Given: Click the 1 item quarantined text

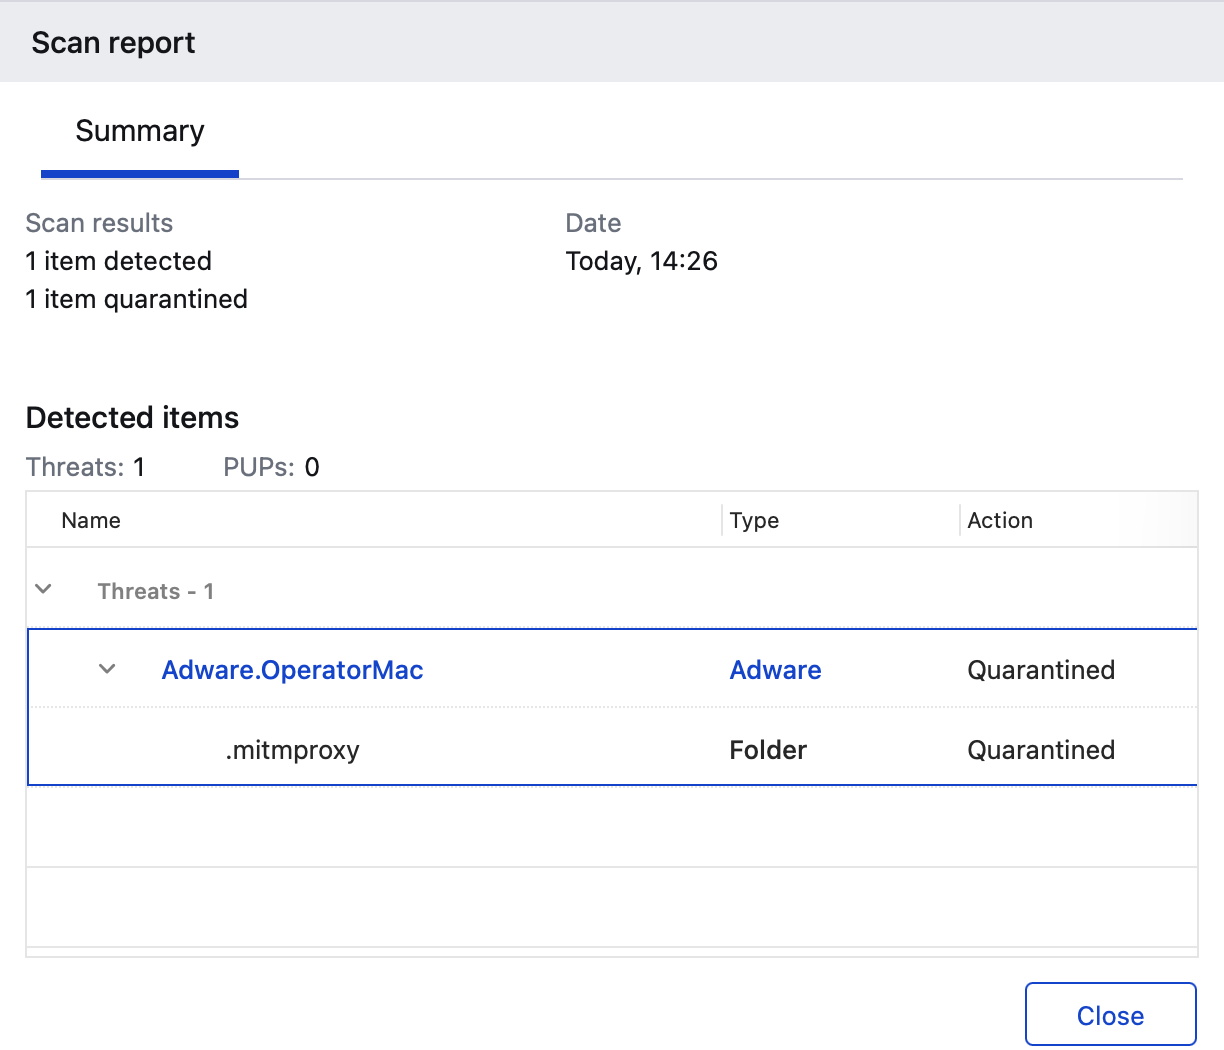Looking at the screenshot, I should coord(137,299).
